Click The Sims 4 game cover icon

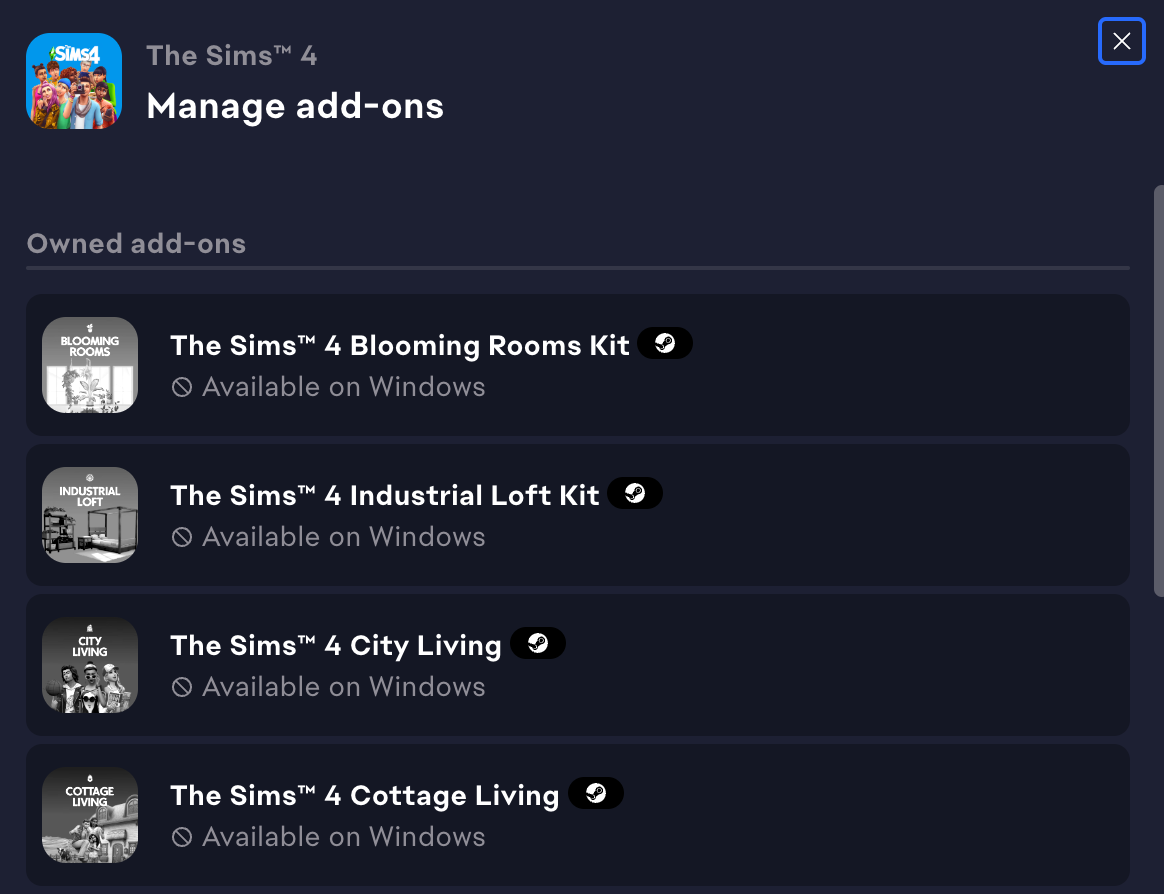(74, 81)
